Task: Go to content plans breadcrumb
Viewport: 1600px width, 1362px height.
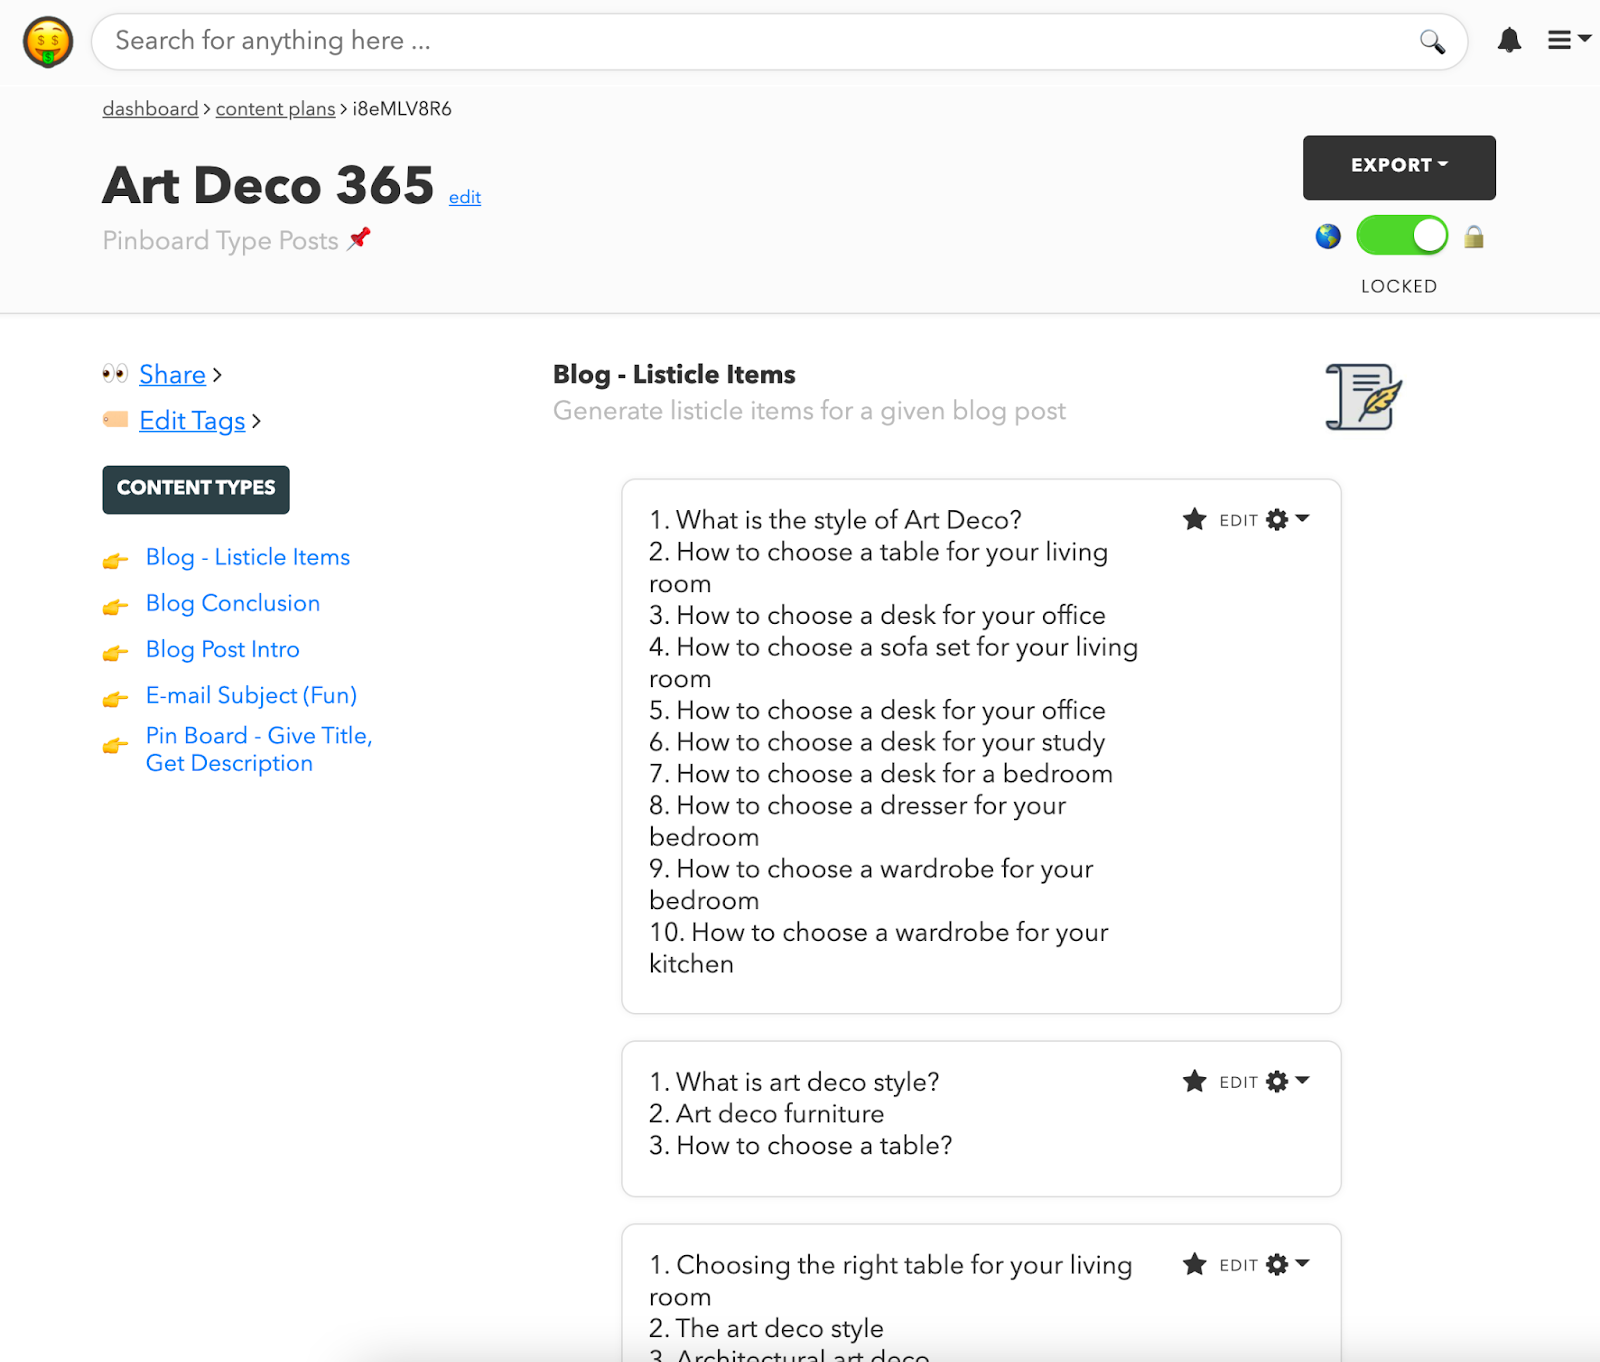Action: [275, 109]
